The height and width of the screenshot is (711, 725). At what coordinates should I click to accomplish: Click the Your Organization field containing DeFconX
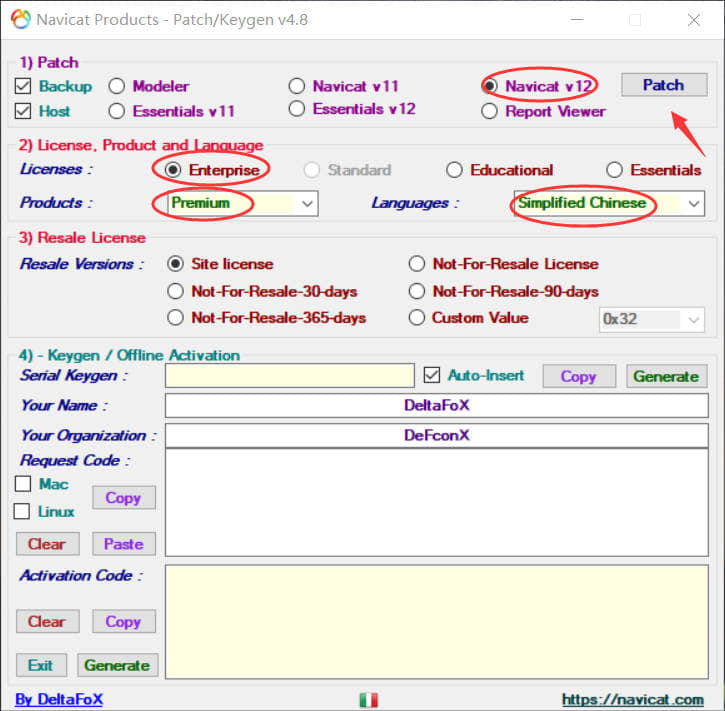pos(436,435)
